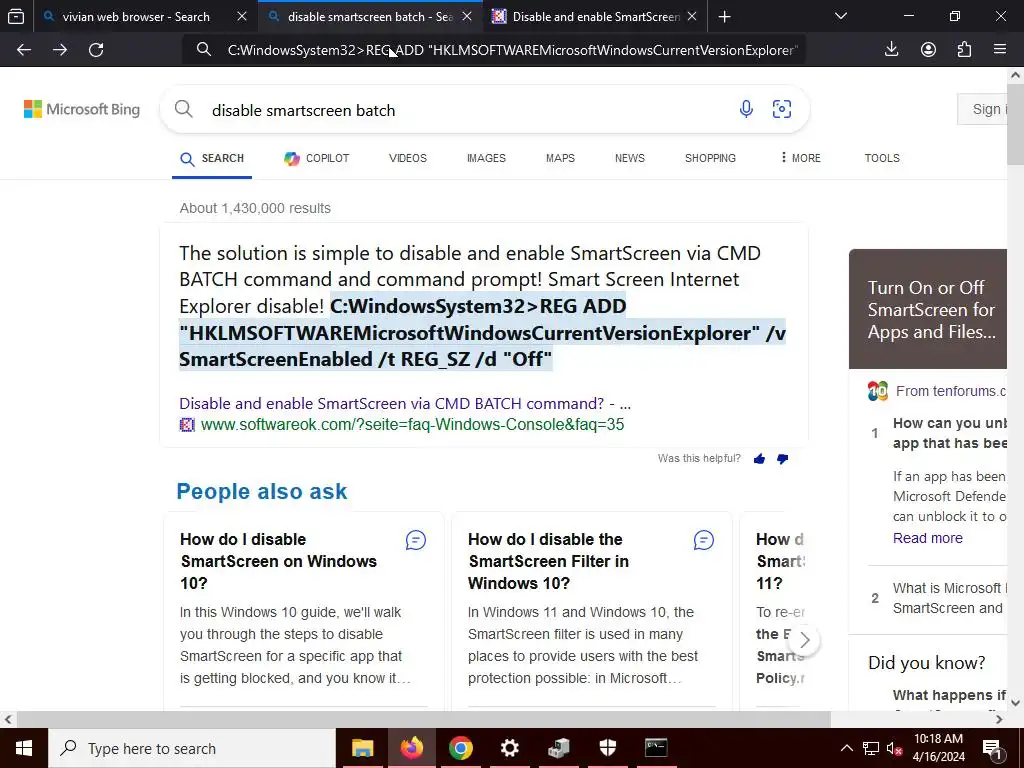This screenshot has height=768, width=1024.
Task: Close the 'vivian web browser' tab
Action: [x=242, y=16]
